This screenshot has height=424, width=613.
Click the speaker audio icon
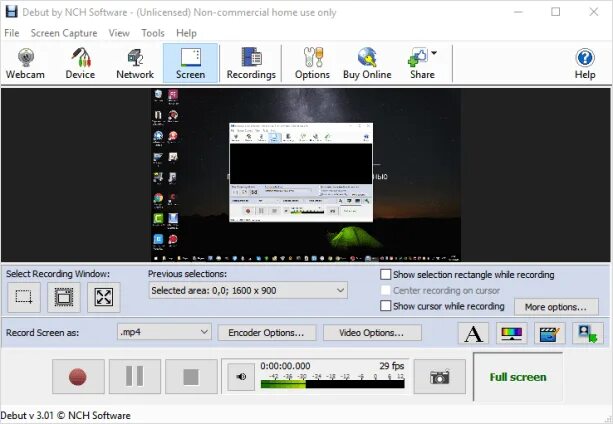[x=241, y=377]
